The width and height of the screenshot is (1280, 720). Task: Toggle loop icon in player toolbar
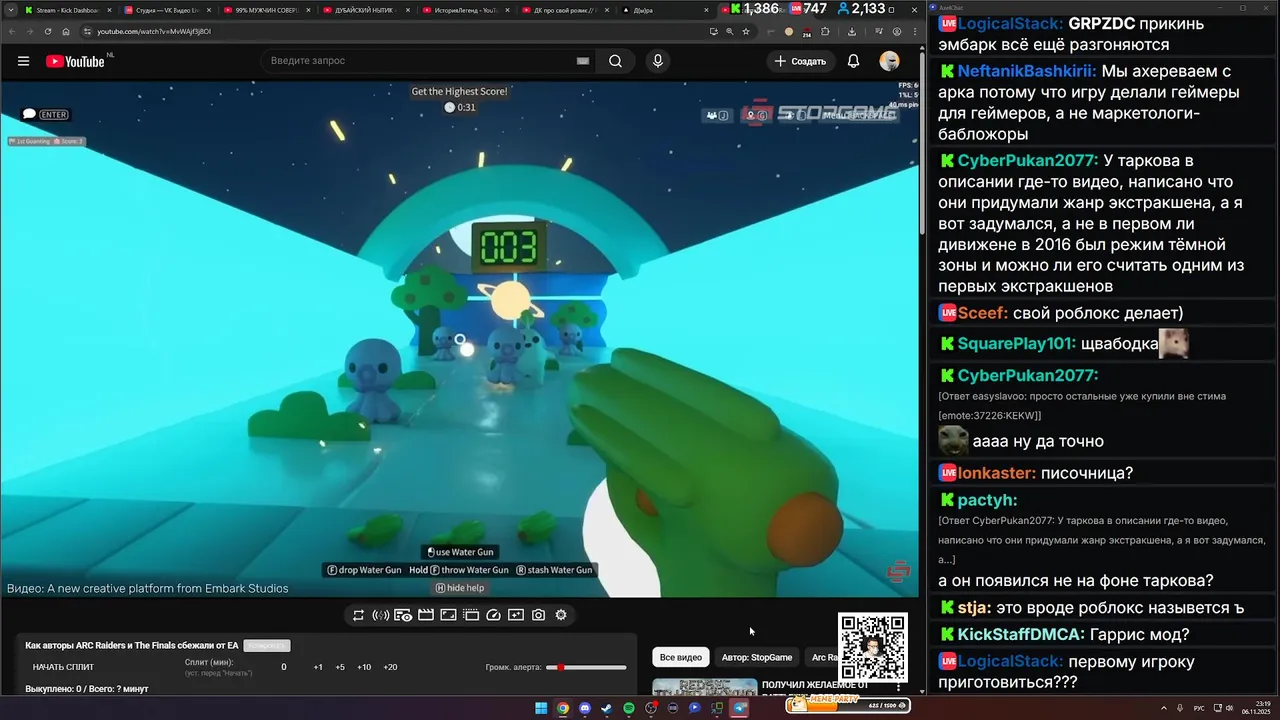pyautogui.click(x=358, y=615)
